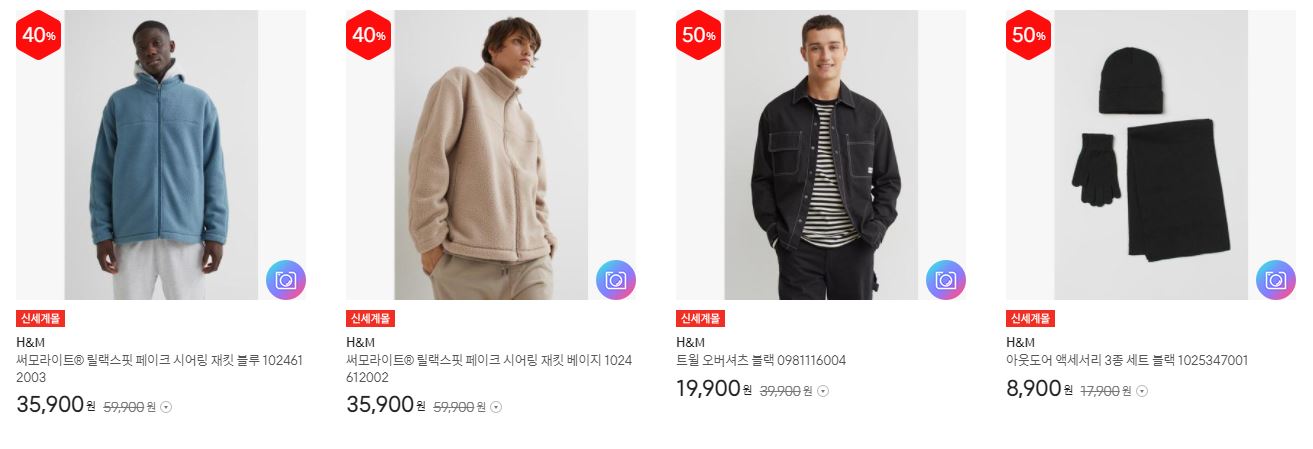Screen dimensions: 1313x449
Task: Open image search on beige fleece jacket
Action: [616, 280]
